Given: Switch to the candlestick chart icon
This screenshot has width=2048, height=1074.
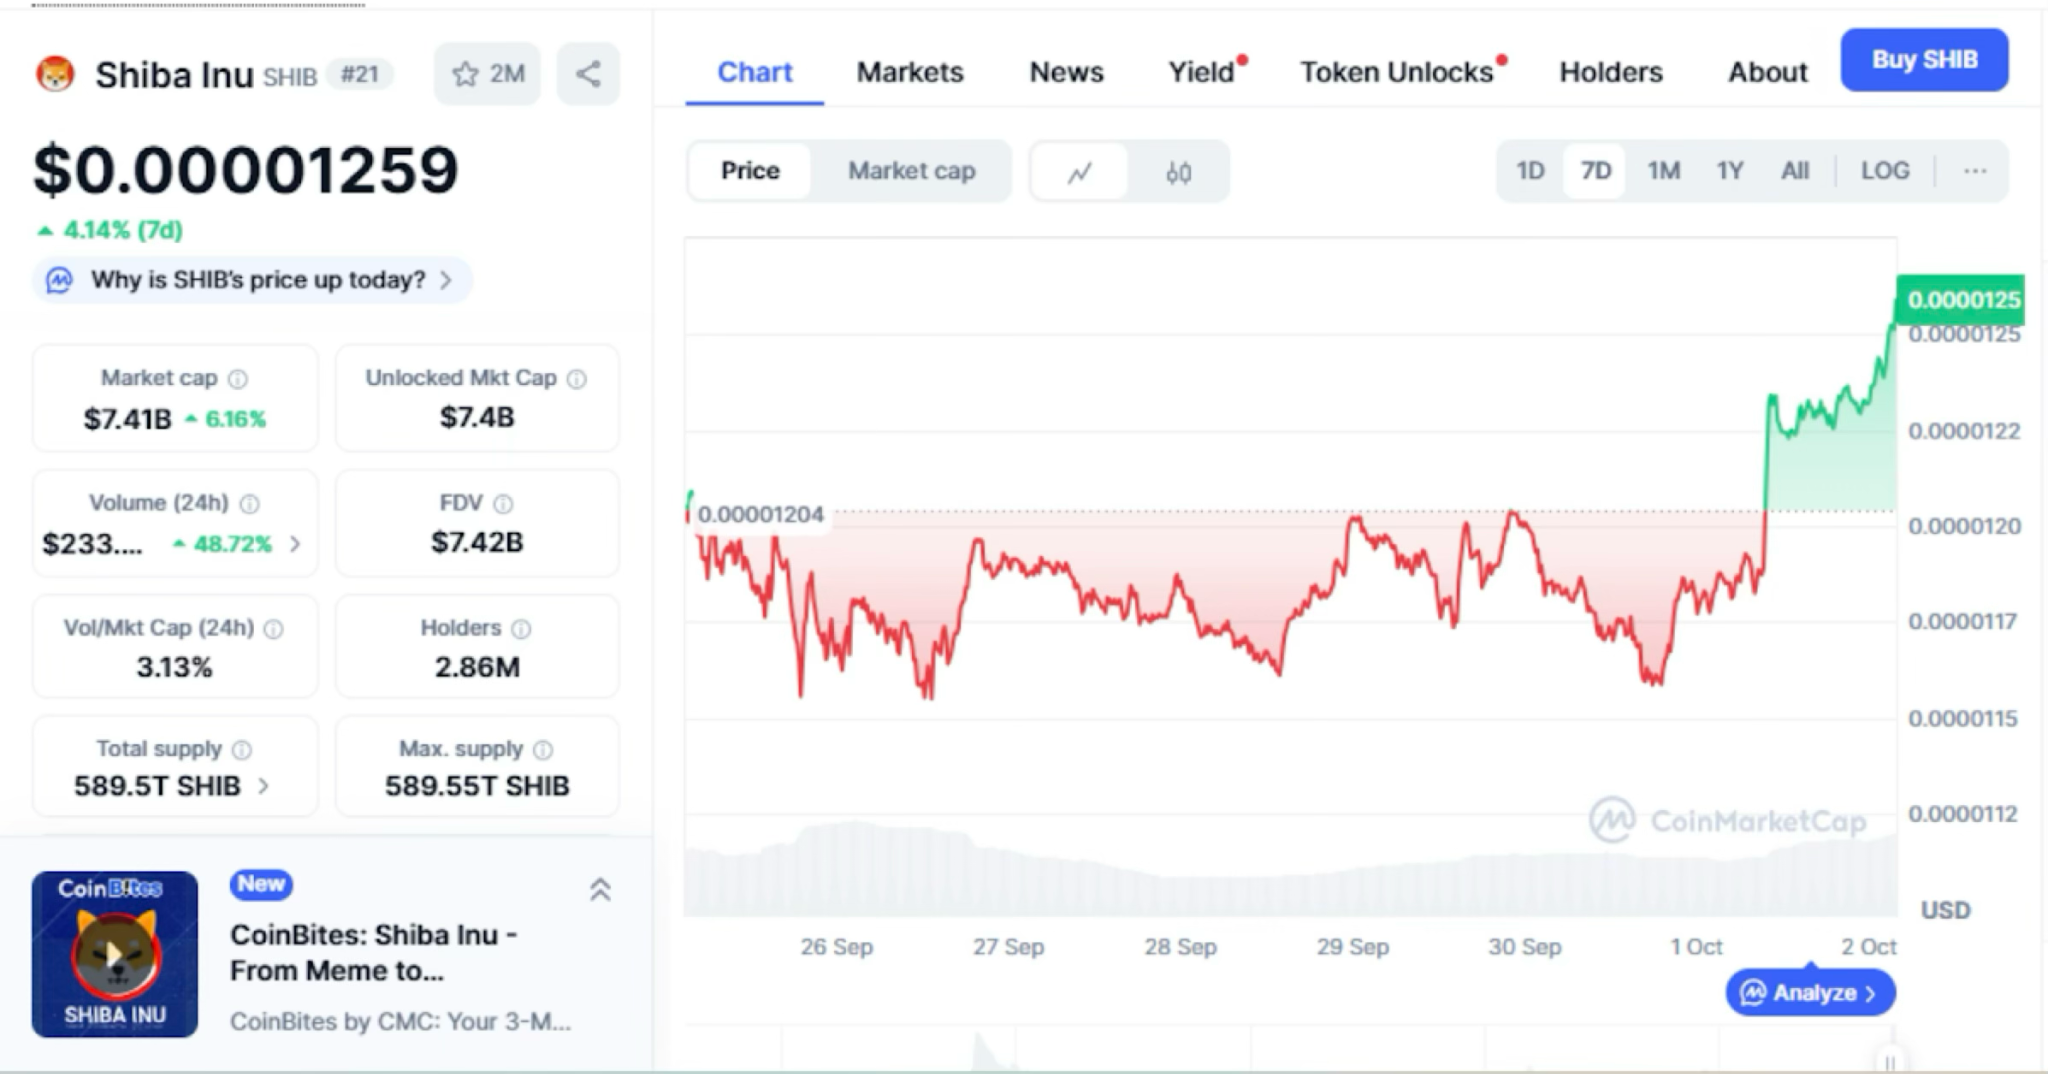Looking at the screenshot, I should 1178,172.
